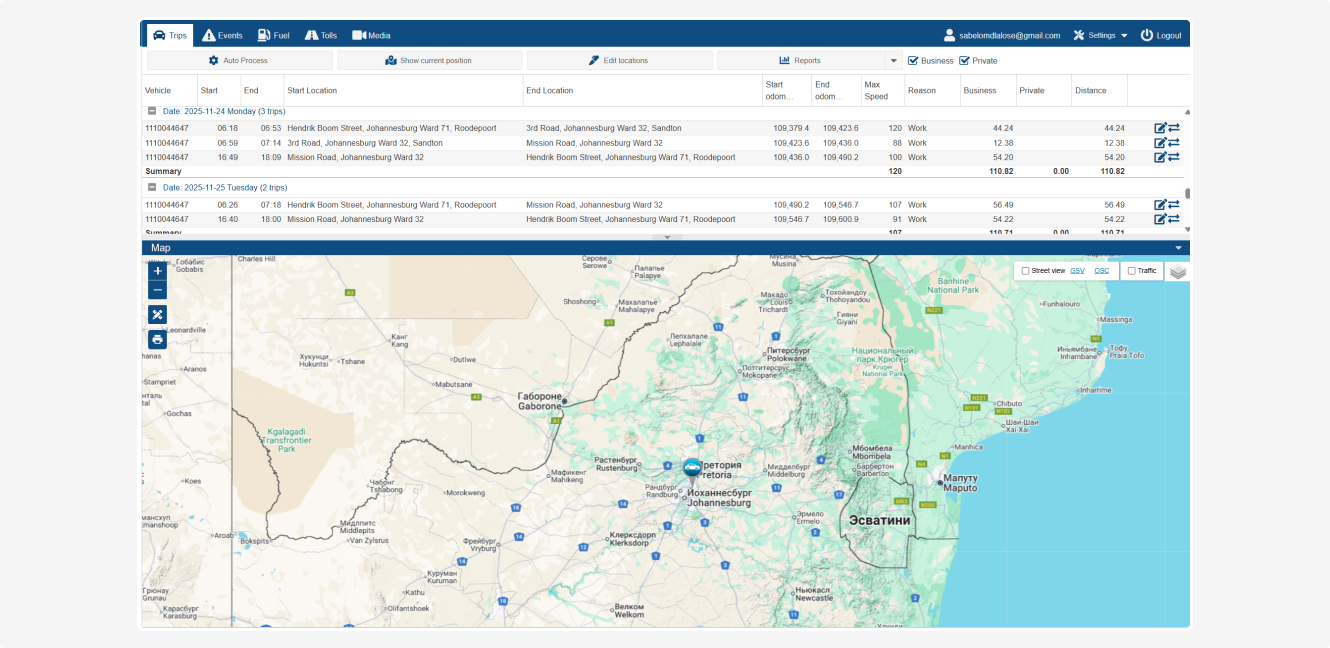Screen dimensions: 1330x648
Task: Click the map zoom out minus button
Action: (x=158, y=290)
